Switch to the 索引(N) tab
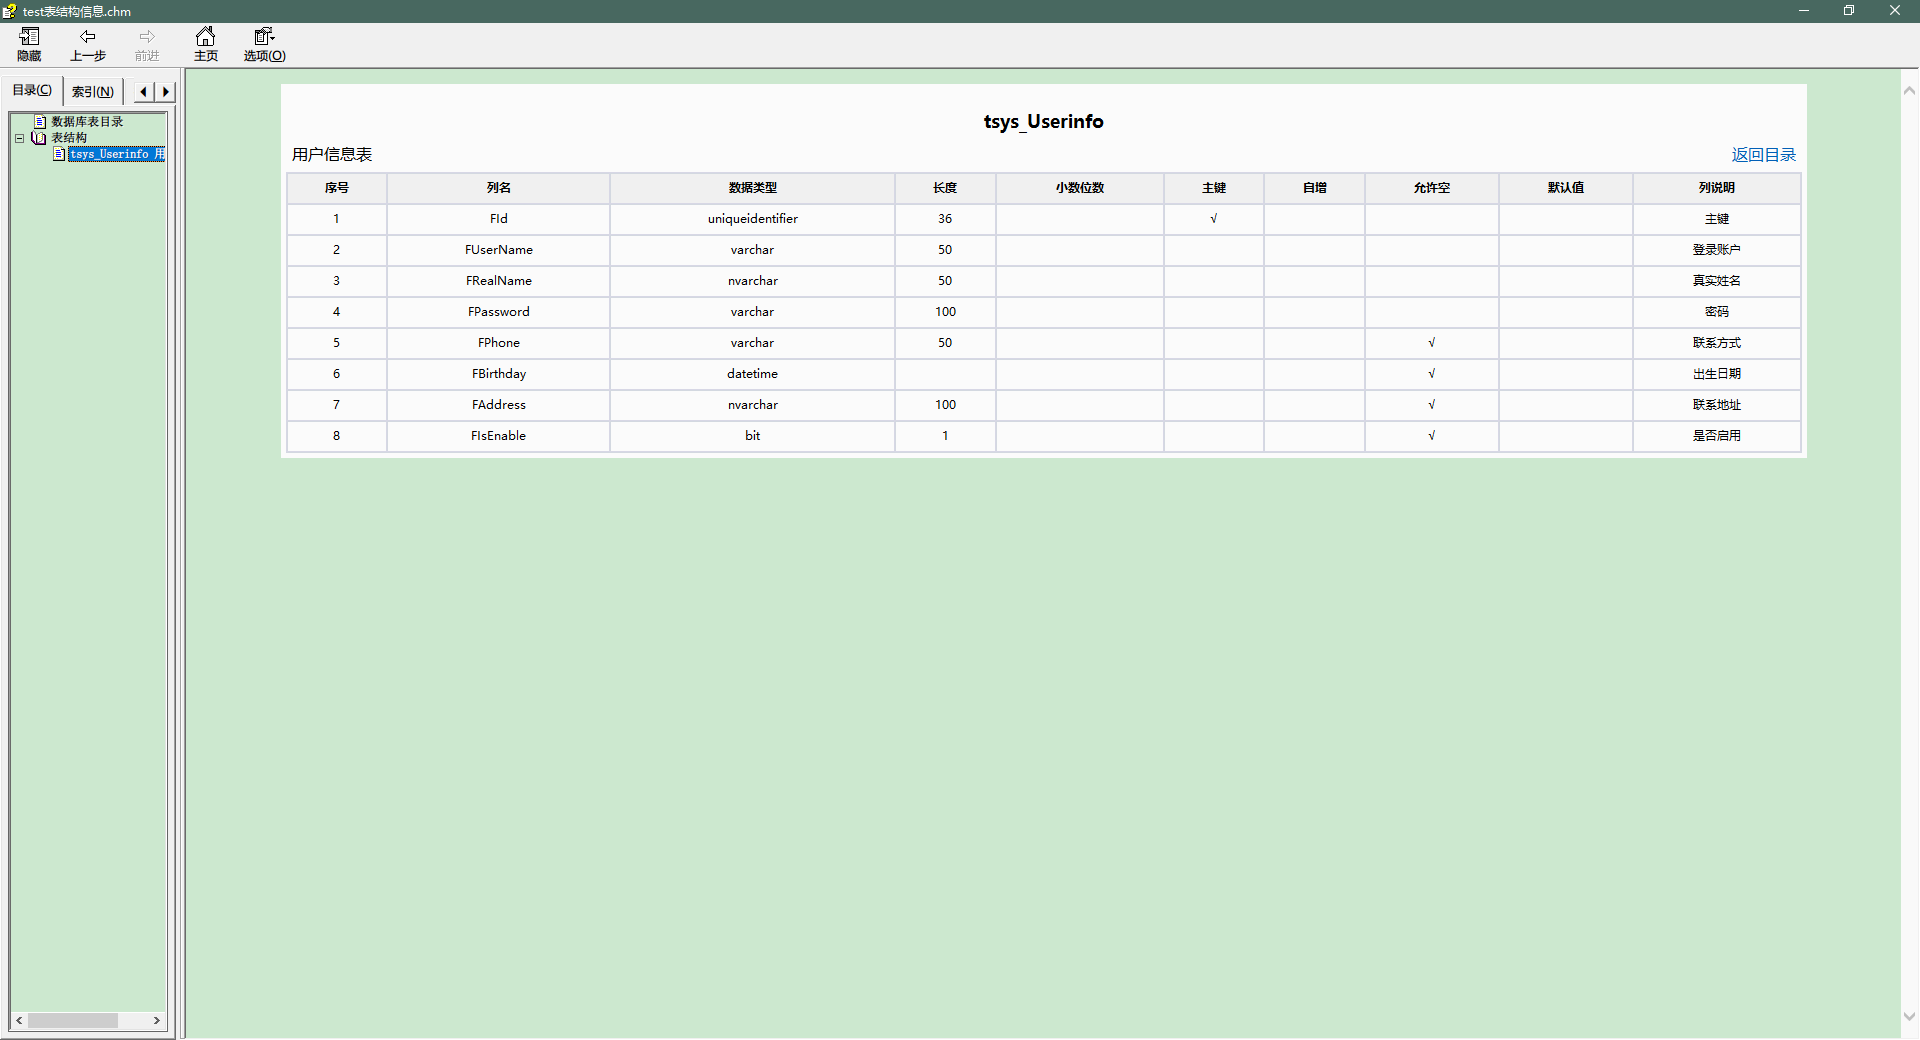 93,91
